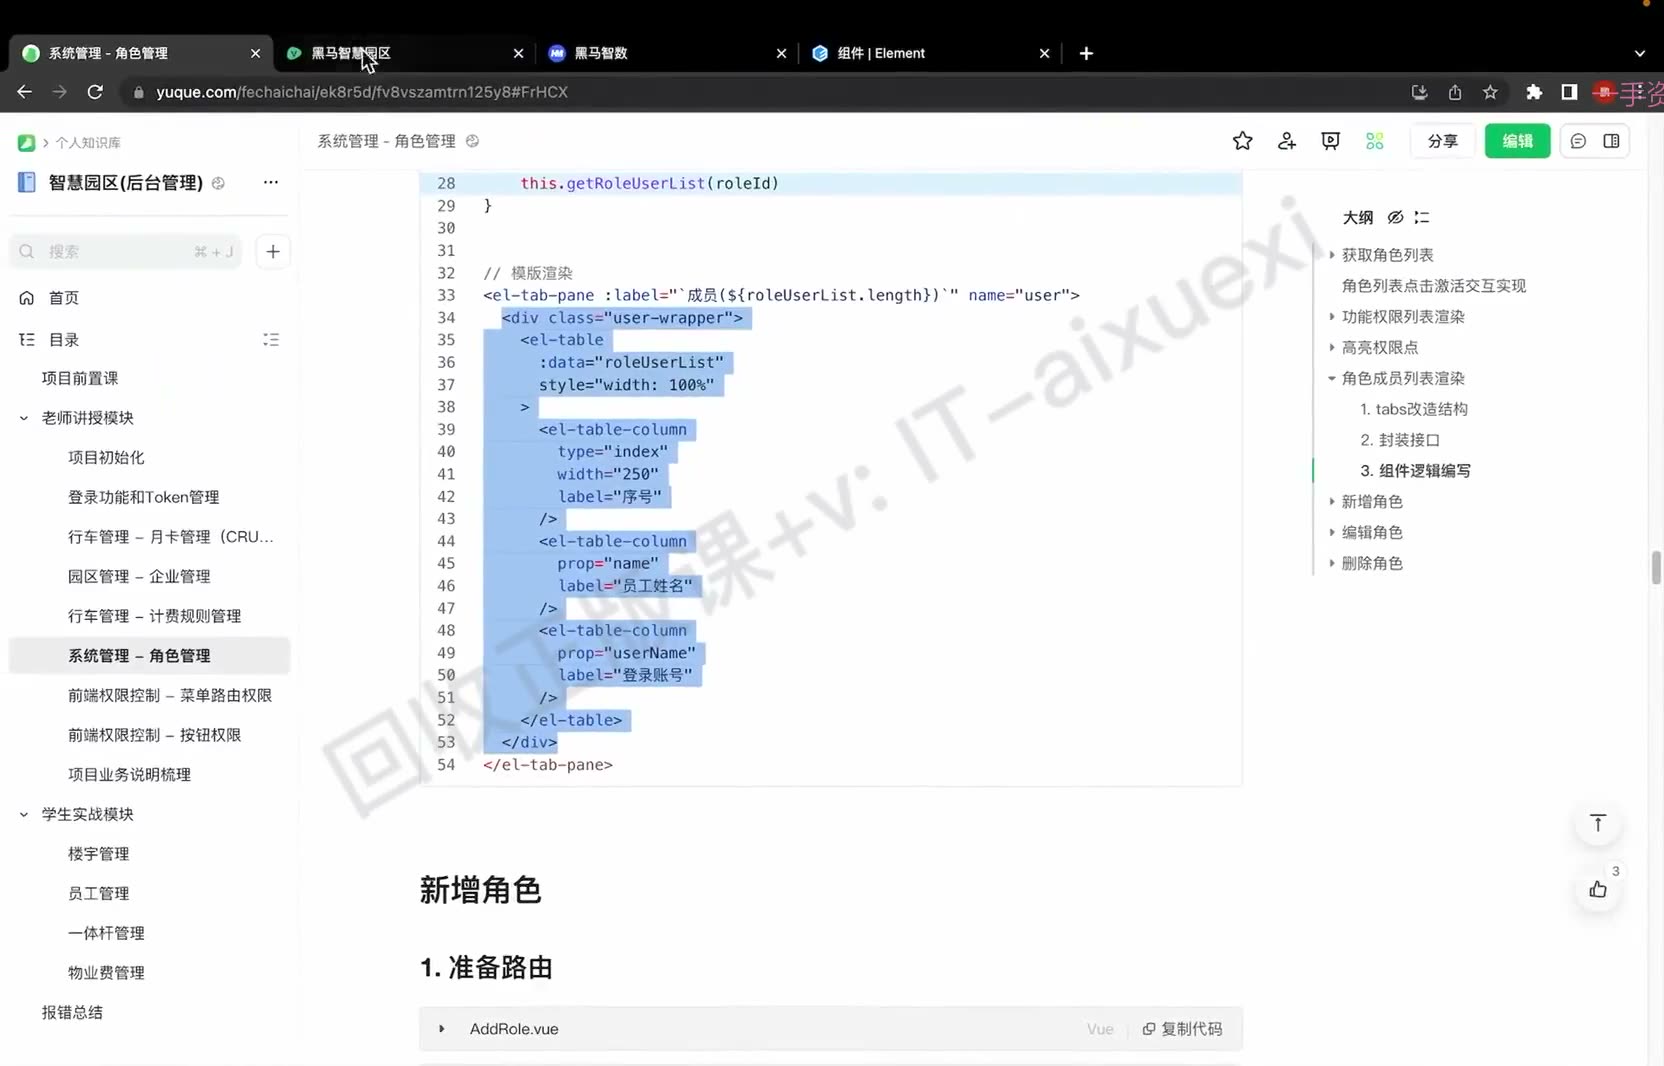Screen dimensions: 1664x1066
Task: Open 楼宇管理 in the sidebar
Action: (x=98, y=854)
